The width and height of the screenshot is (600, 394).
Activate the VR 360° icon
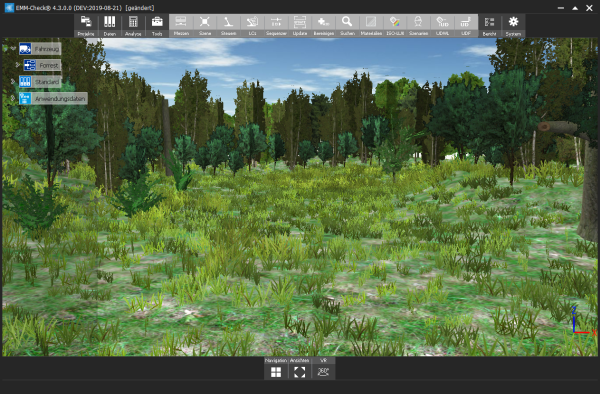coord(323,372)
